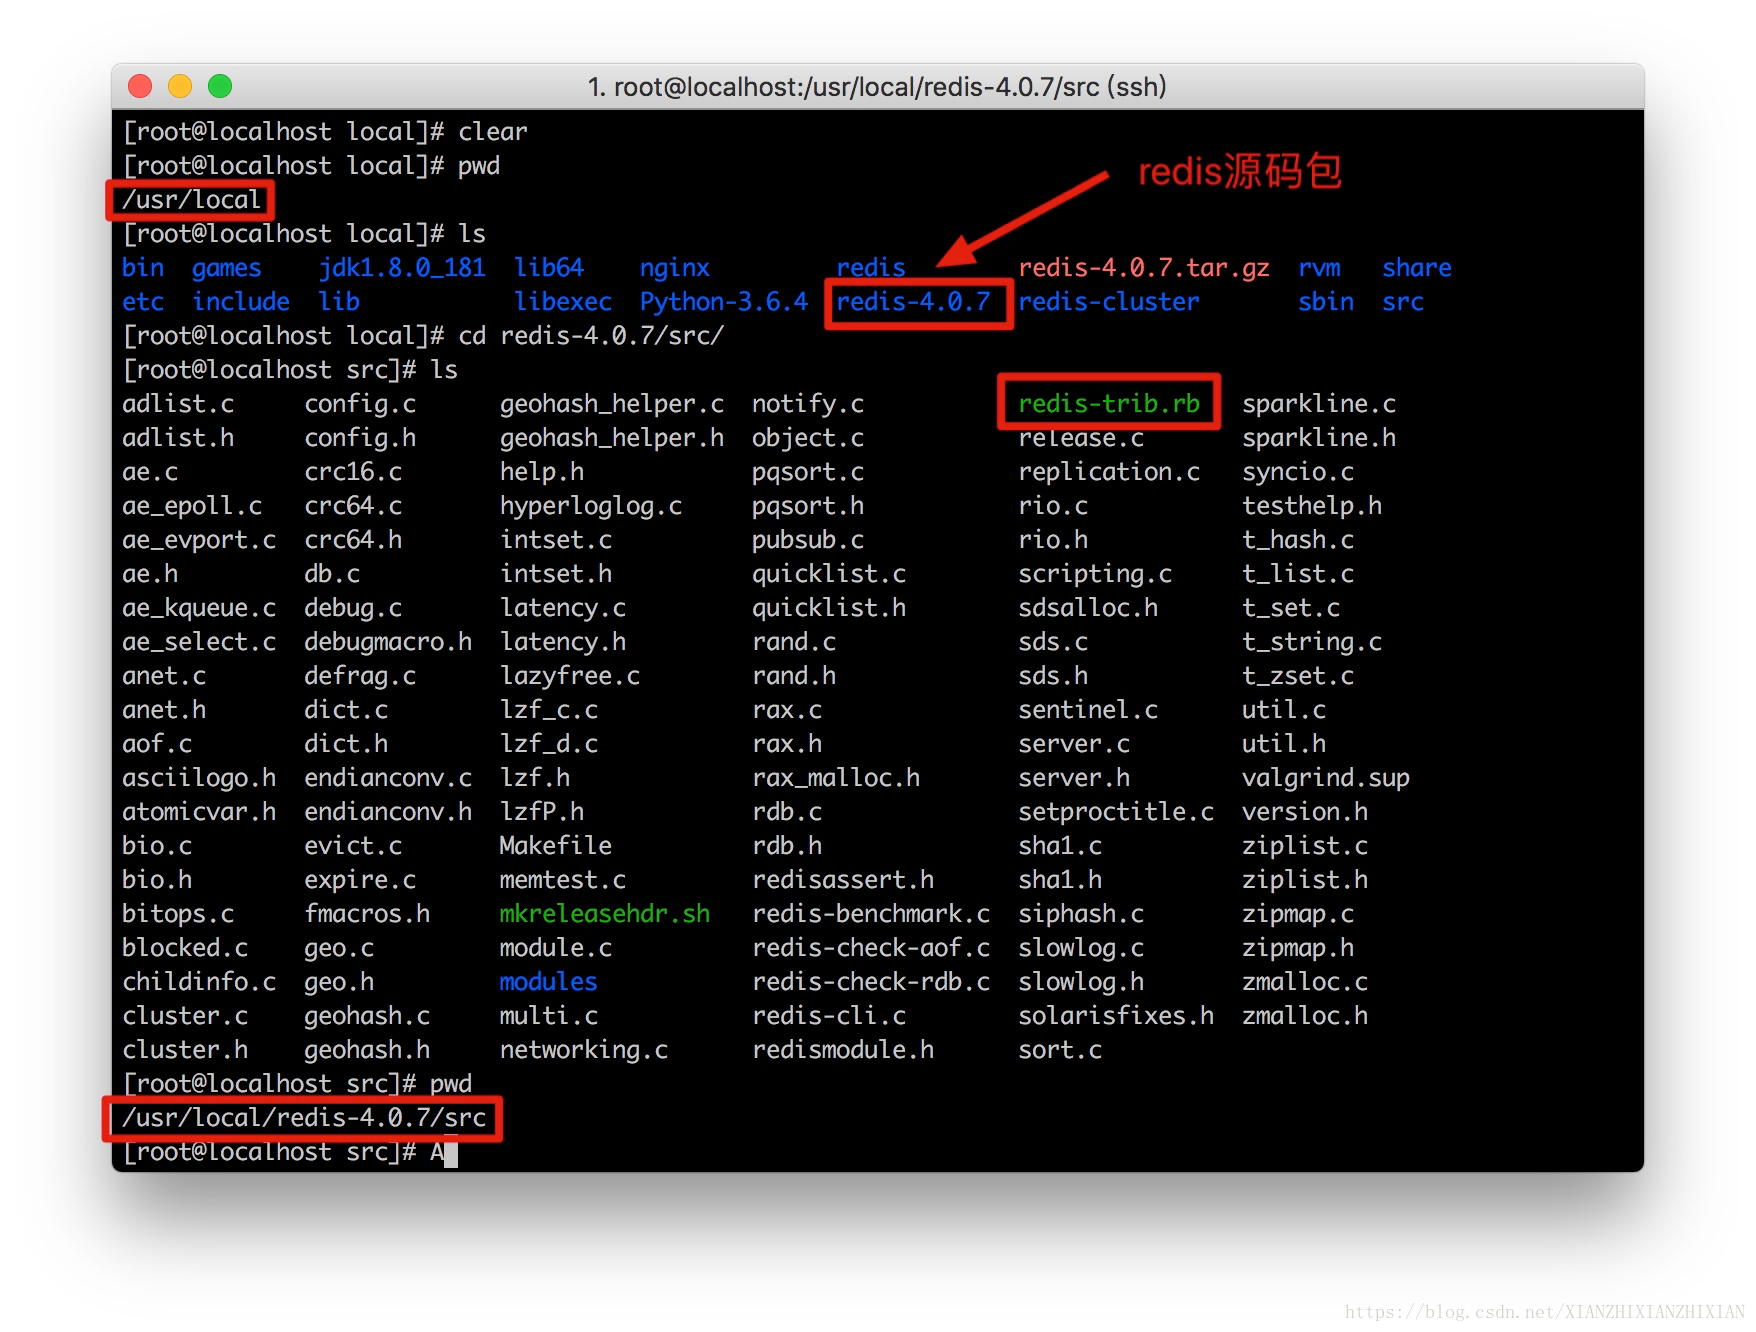This screenshot has height=1332, width=1756.
Task: Click the zmalloc.c file name
Action: pyautogui.click(x=1305, y=982)
